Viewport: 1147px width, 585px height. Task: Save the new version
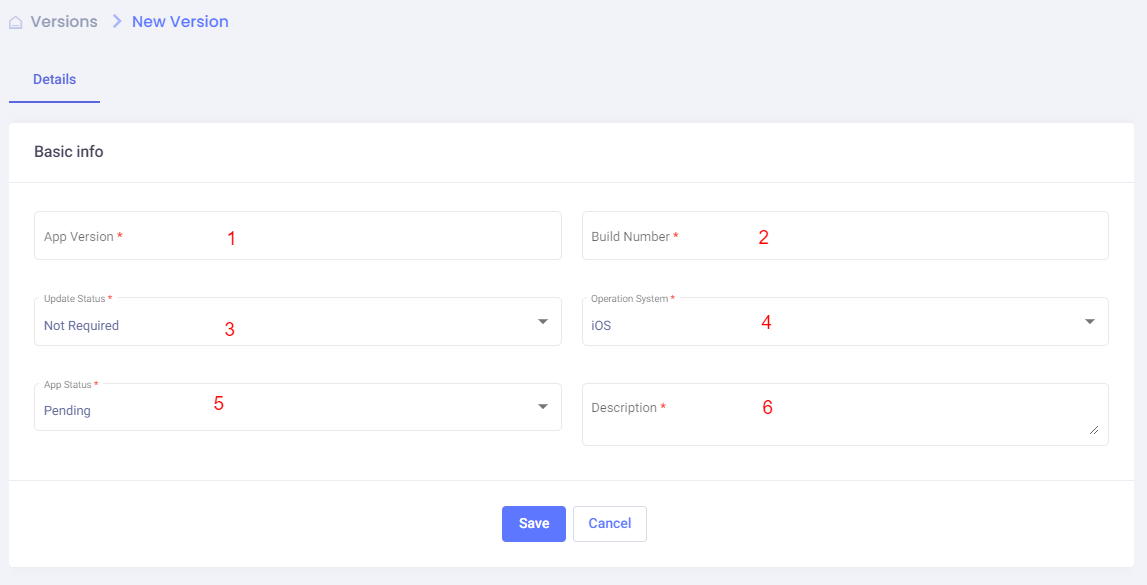pyautogui.click(x=533, y=524)
